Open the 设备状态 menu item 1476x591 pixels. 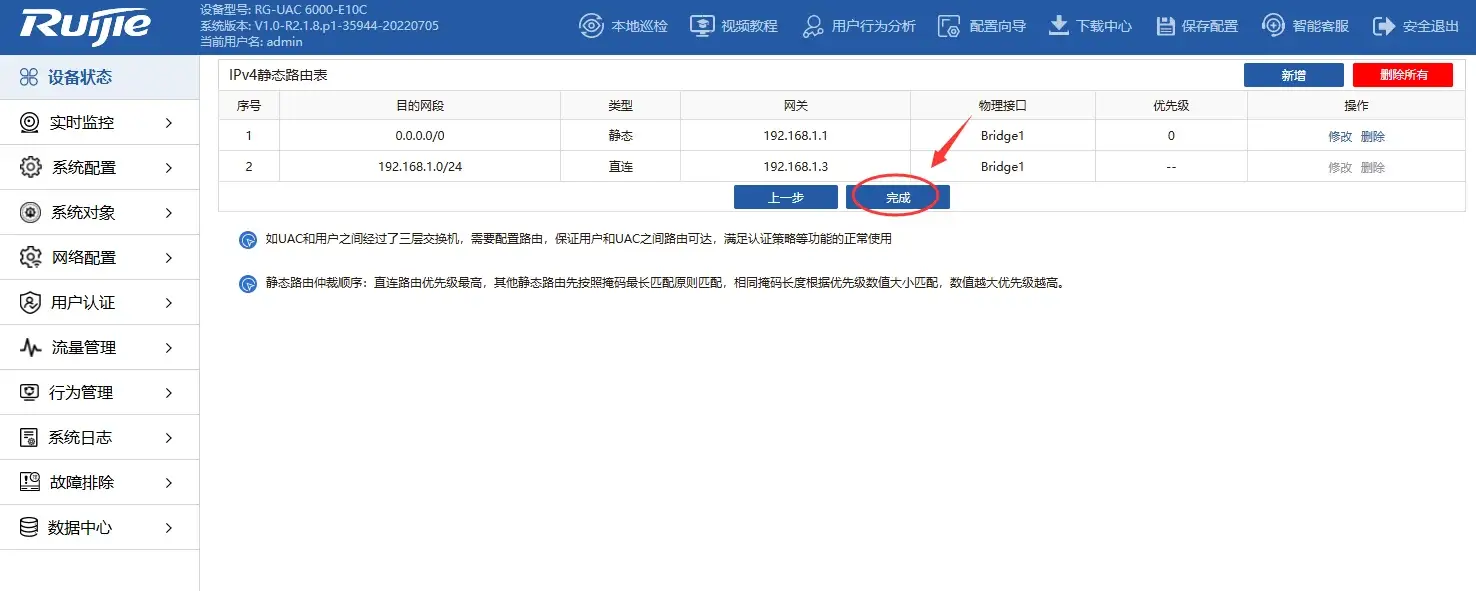pyautogui.click(x=99, y=77)
